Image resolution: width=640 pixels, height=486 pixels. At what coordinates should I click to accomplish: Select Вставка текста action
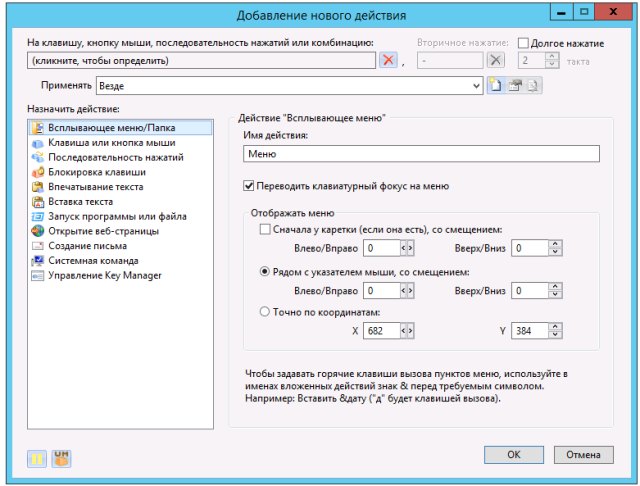[72, 202]
